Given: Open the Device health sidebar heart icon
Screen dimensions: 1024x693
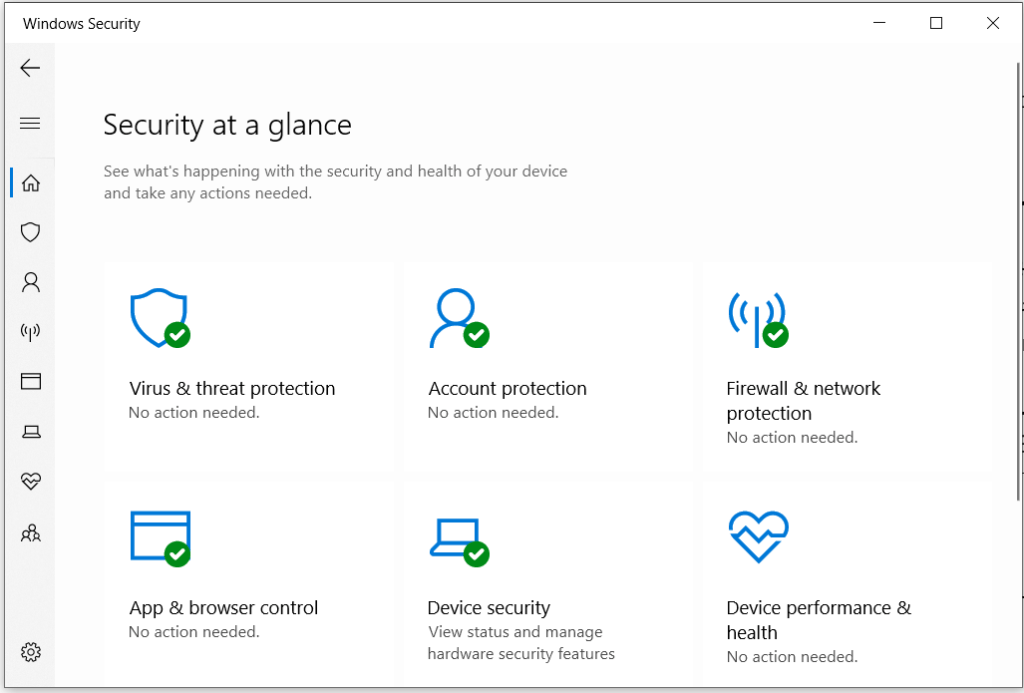Looking at the screenshot, I should (x=30, y=481).
